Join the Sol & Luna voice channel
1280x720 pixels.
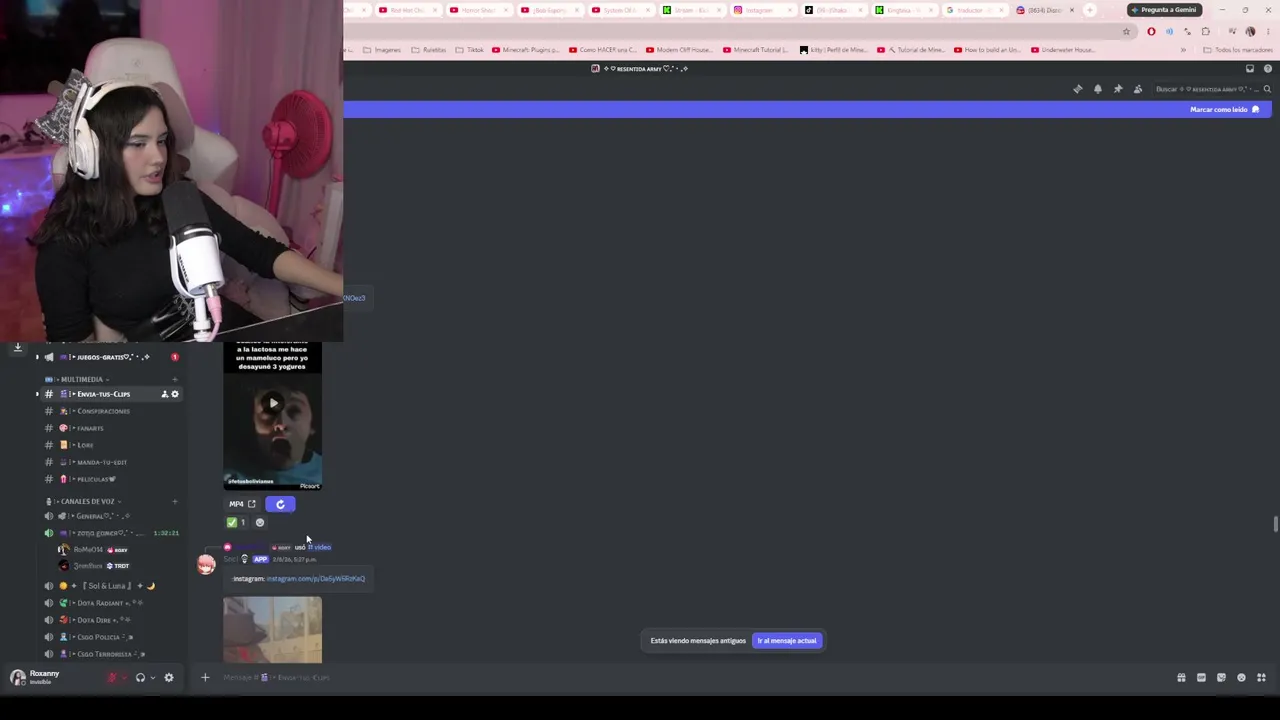[105, 586]
